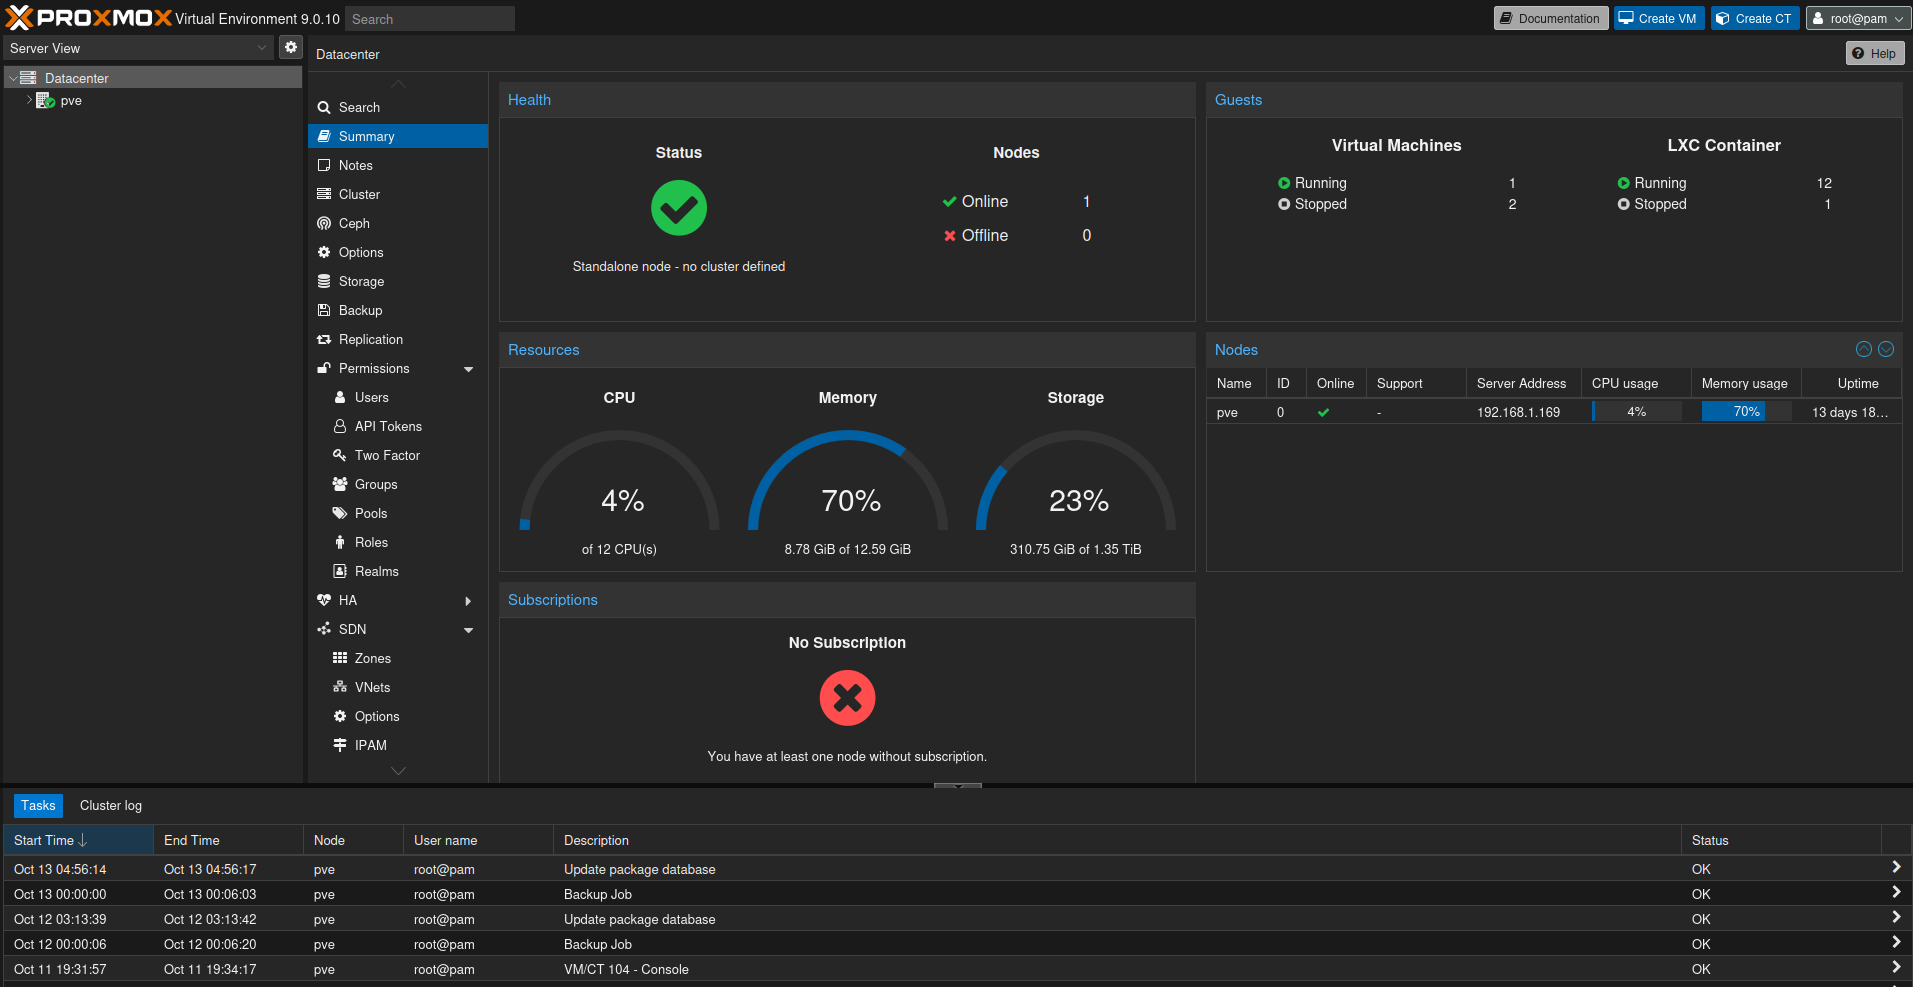The height and width of the screenshot is (987, 1913).
Task: Open the Ceph section in sidebar
Action: (354, 223)
